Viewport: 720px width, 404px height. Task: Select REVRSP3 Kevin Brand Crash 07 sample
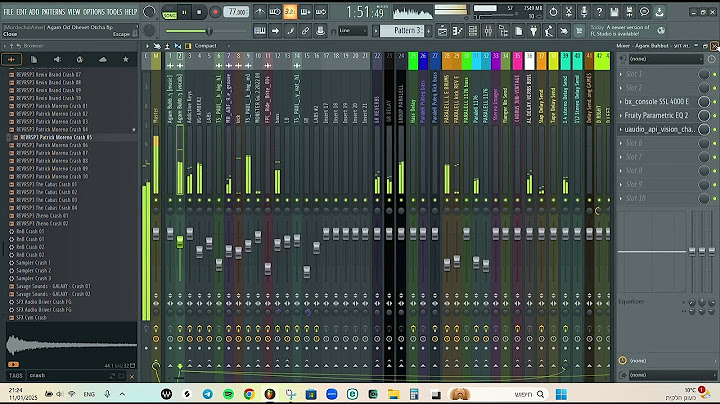point(49,74)
